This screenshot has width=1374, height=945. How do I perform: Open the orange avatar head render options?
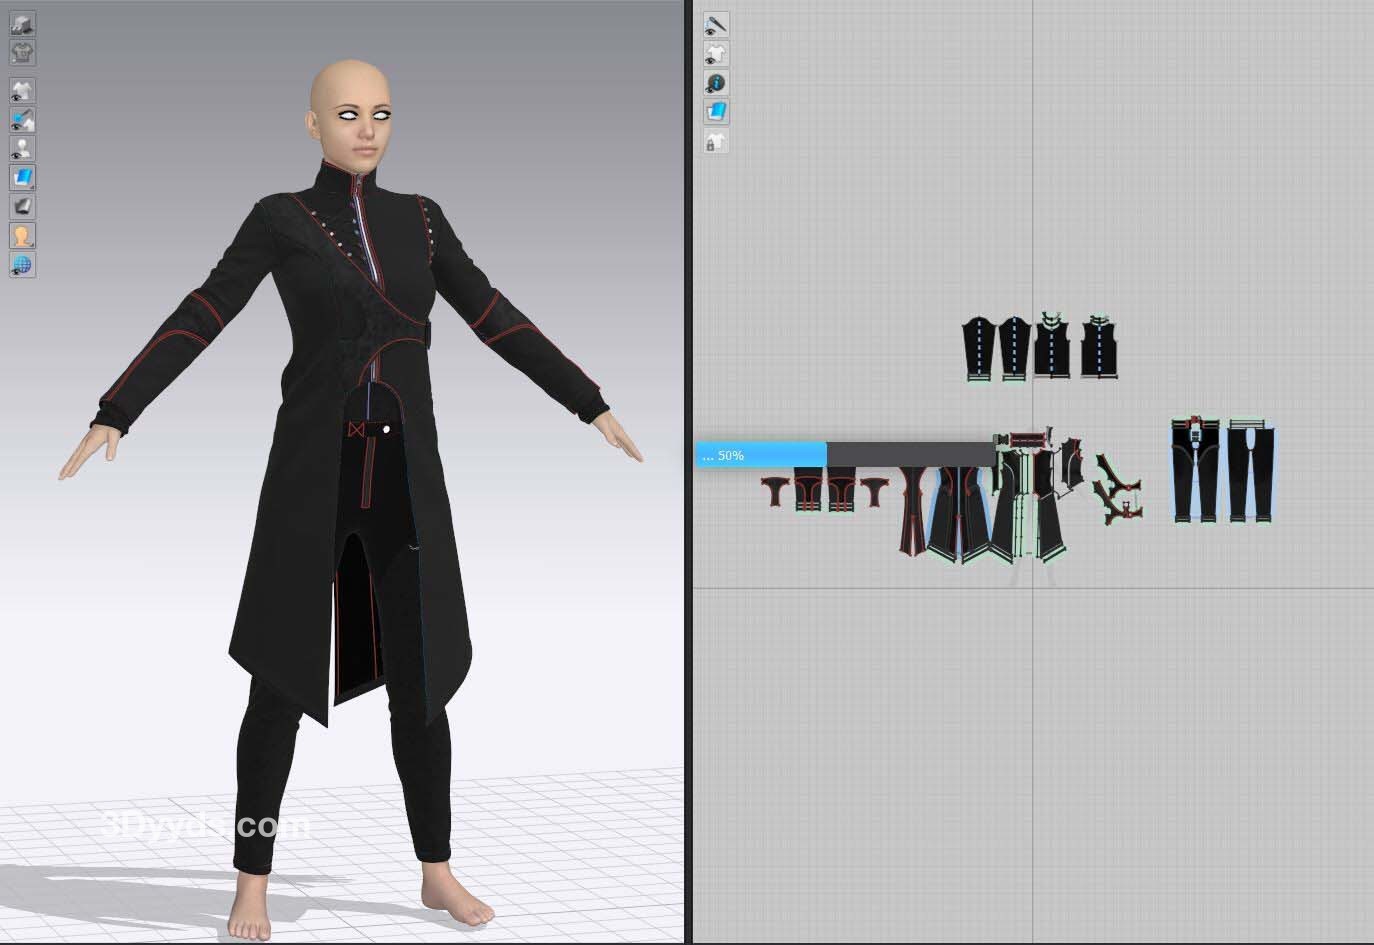pos(22,236)
